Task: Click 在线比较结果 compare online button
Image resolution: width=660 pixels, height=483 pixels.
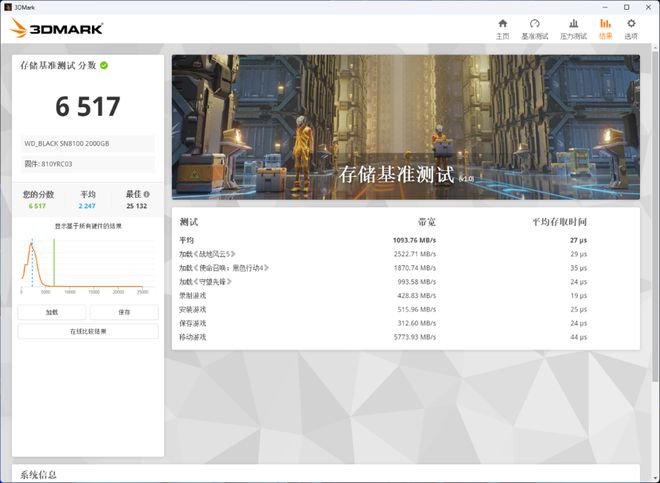Action: (x=88, y=331)
